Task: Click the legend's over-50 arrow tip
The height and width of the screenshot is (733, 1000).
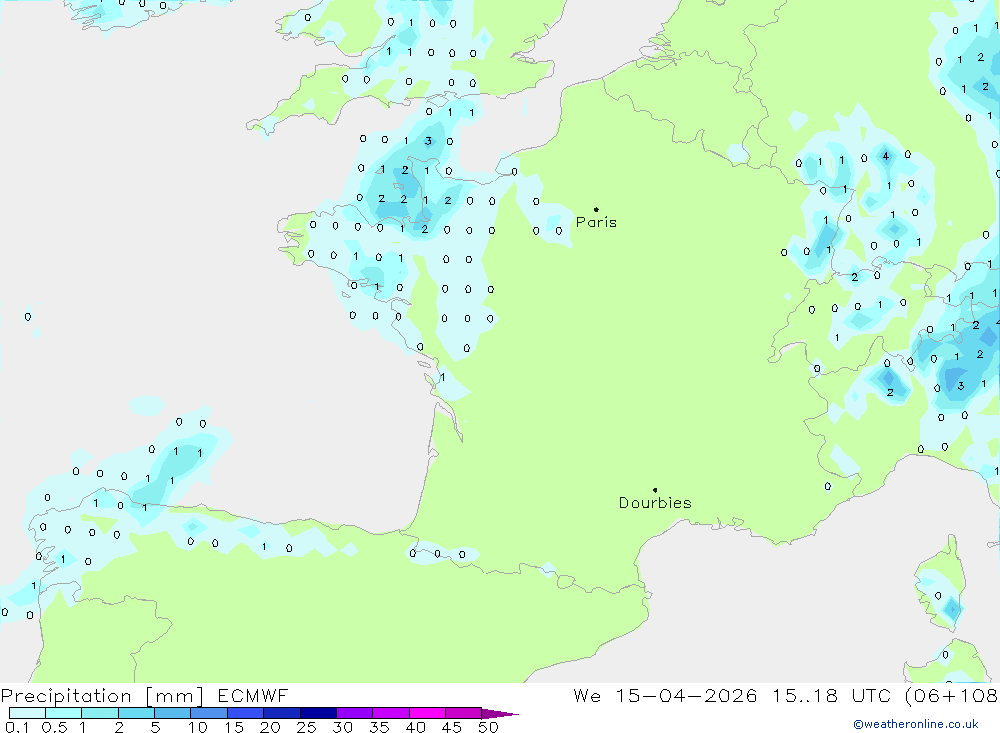Action: 500,714
